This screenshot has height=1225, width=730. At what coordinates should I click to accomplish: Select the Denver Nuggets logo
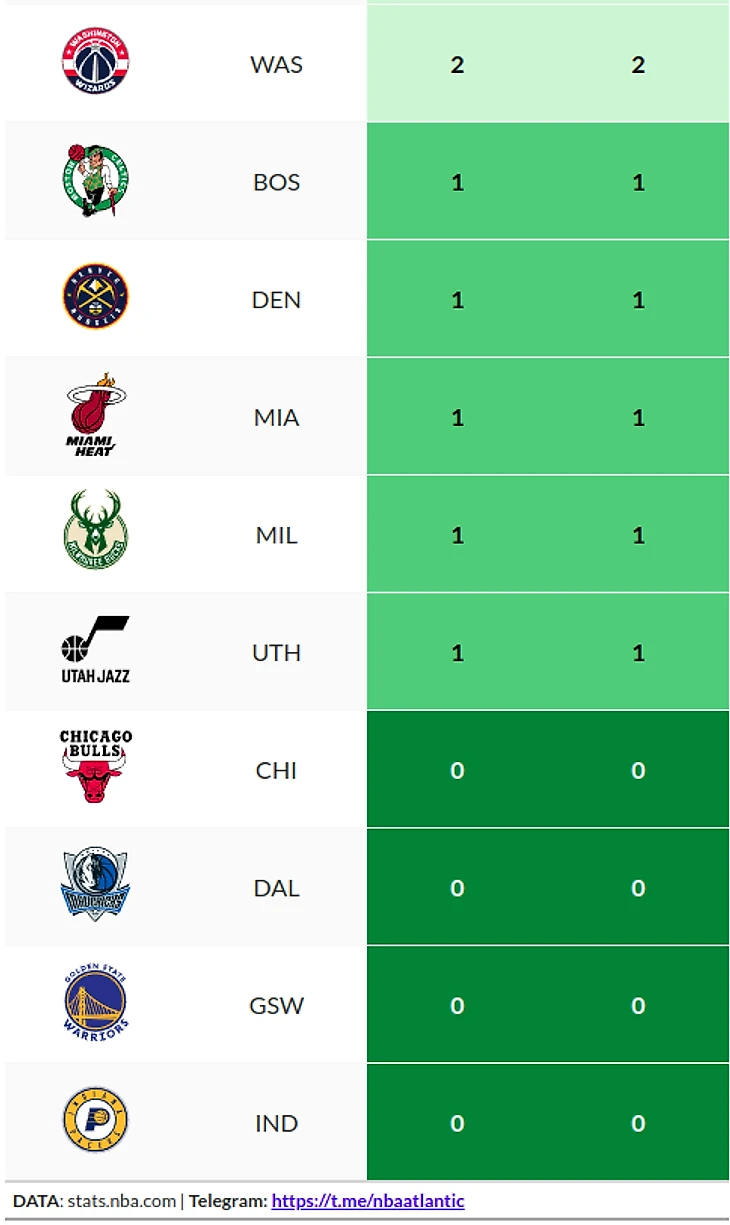point(95,297)
